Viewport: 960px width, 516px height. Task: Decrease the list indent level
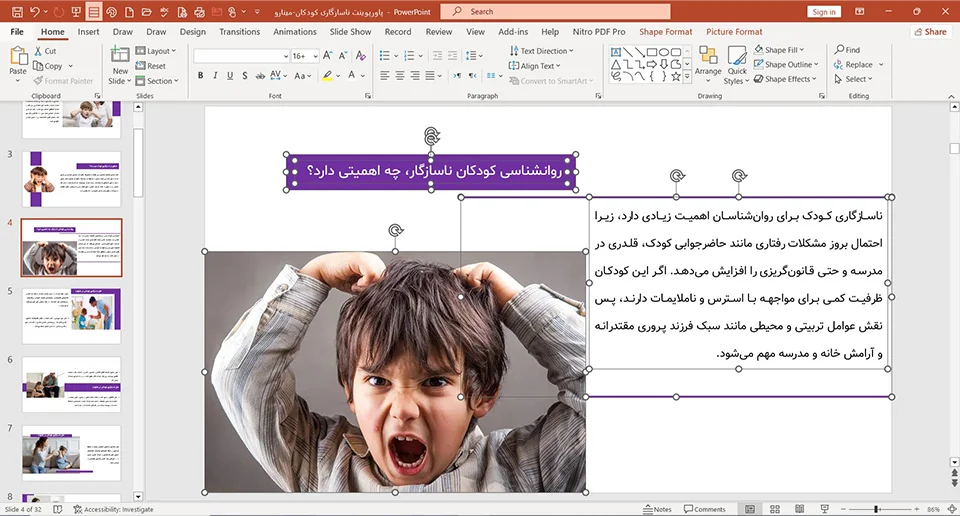click(437, 56)
